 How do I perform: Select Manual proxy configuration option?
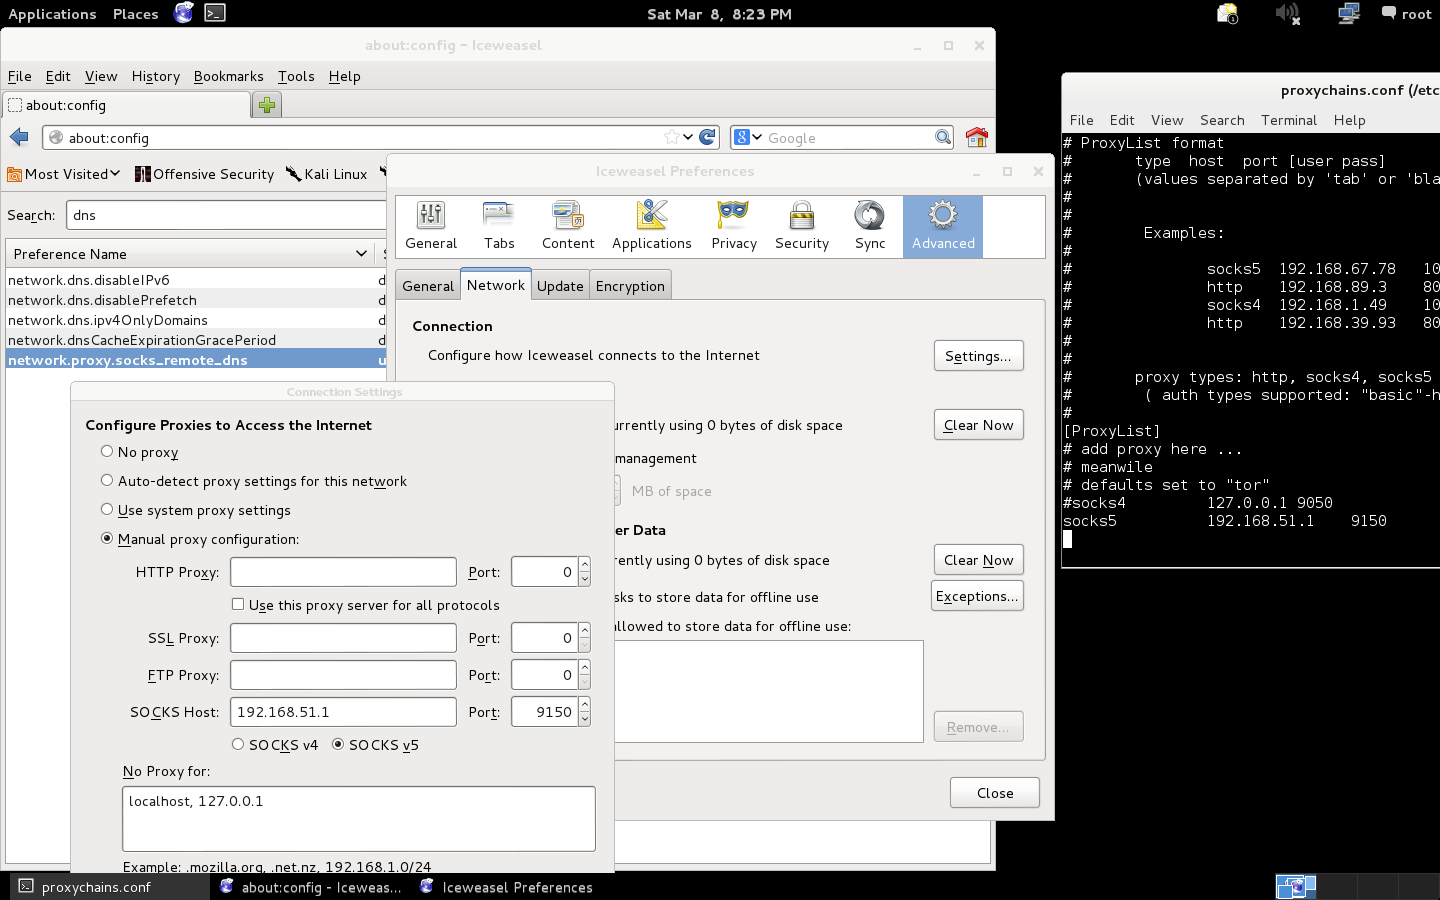(107, 538)
